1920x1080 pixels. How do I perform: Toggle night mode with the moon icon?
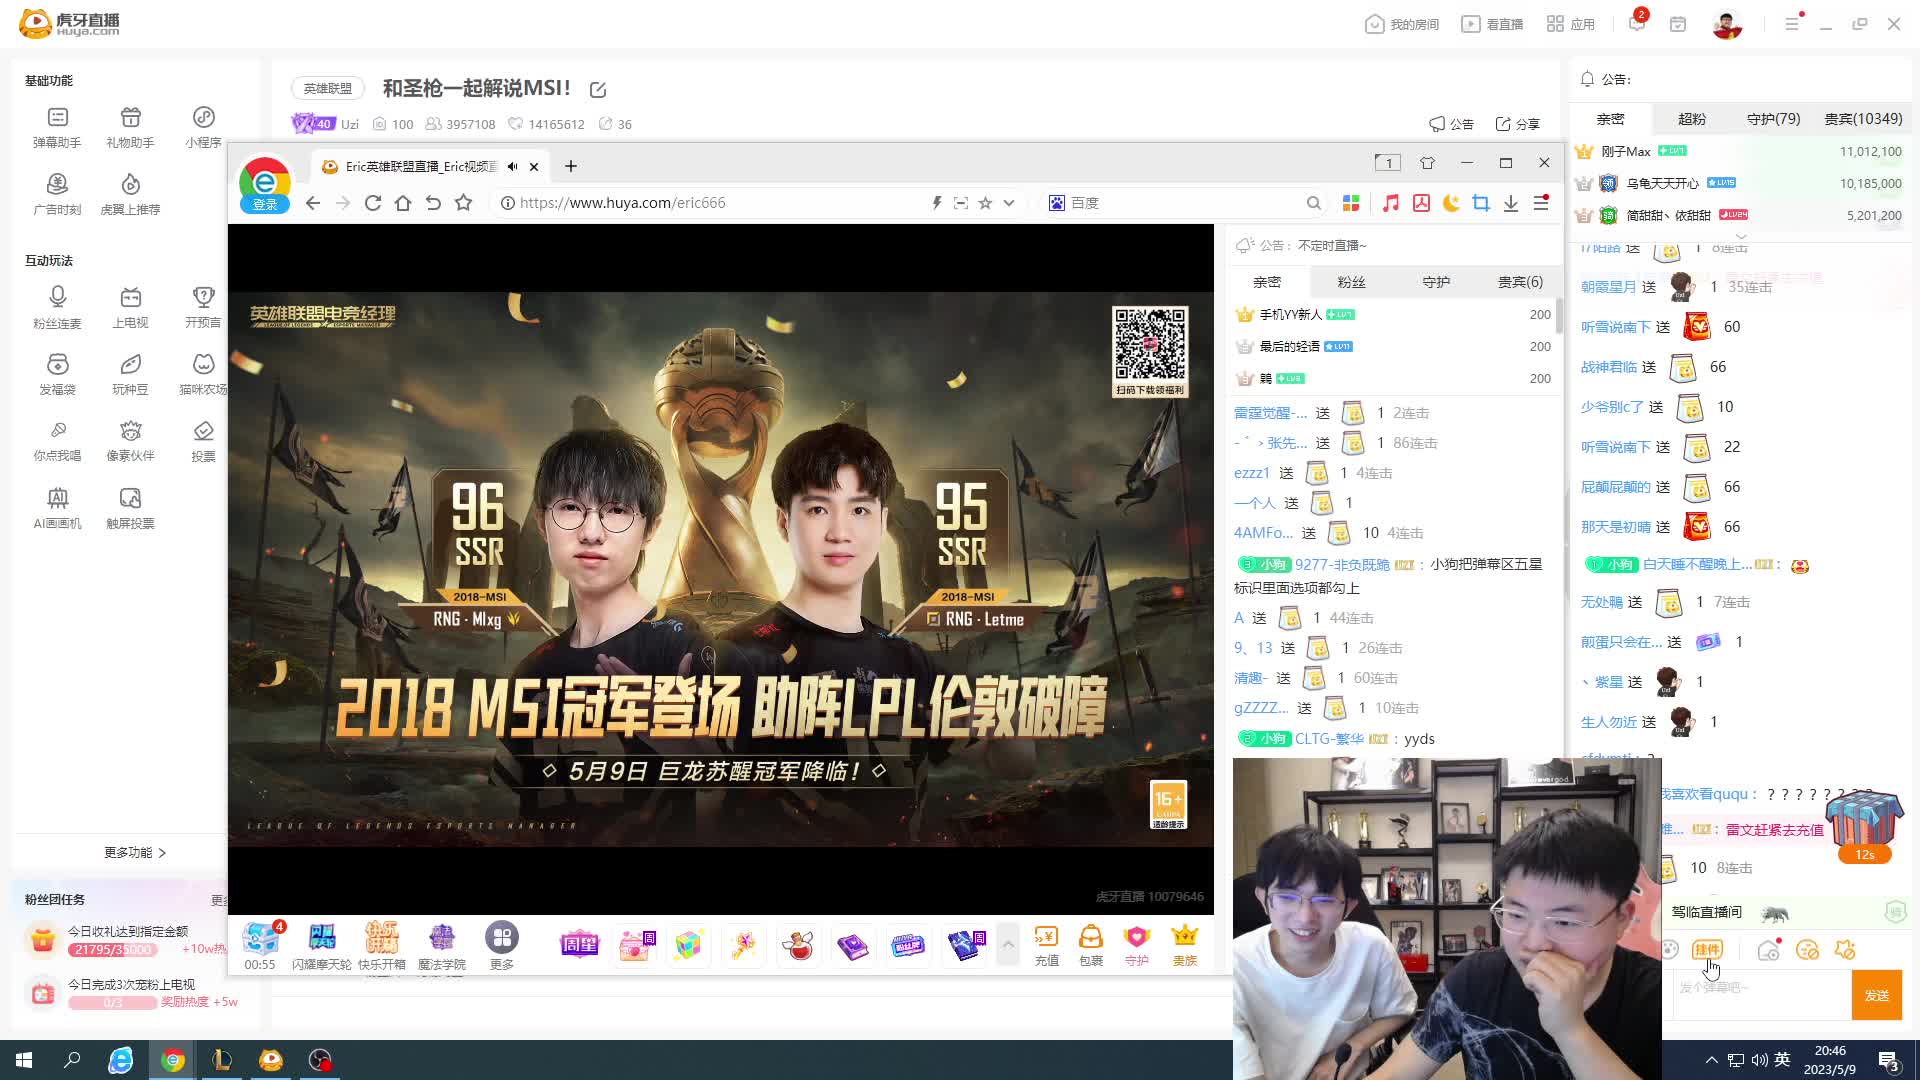tap(1451, 202)
